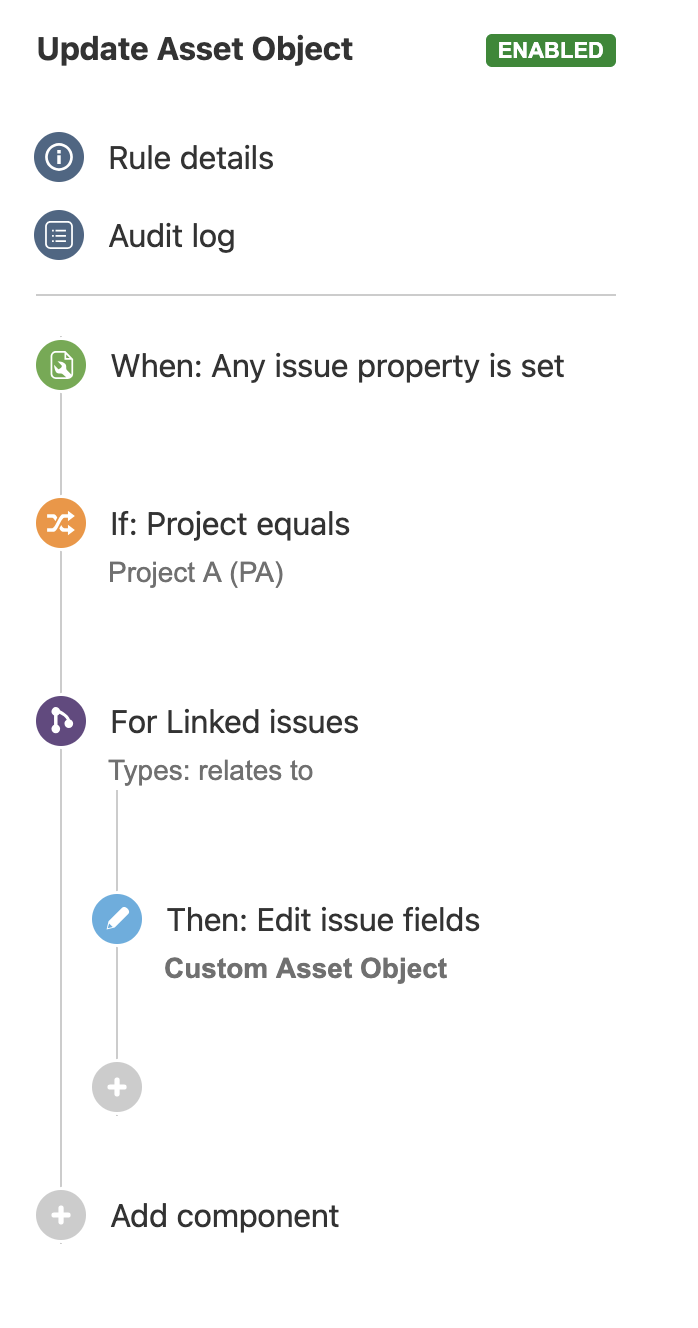698x1328 pixels.
Task: Open the 'When: Any issue property is set' trigger
Action: pos(337,367)
